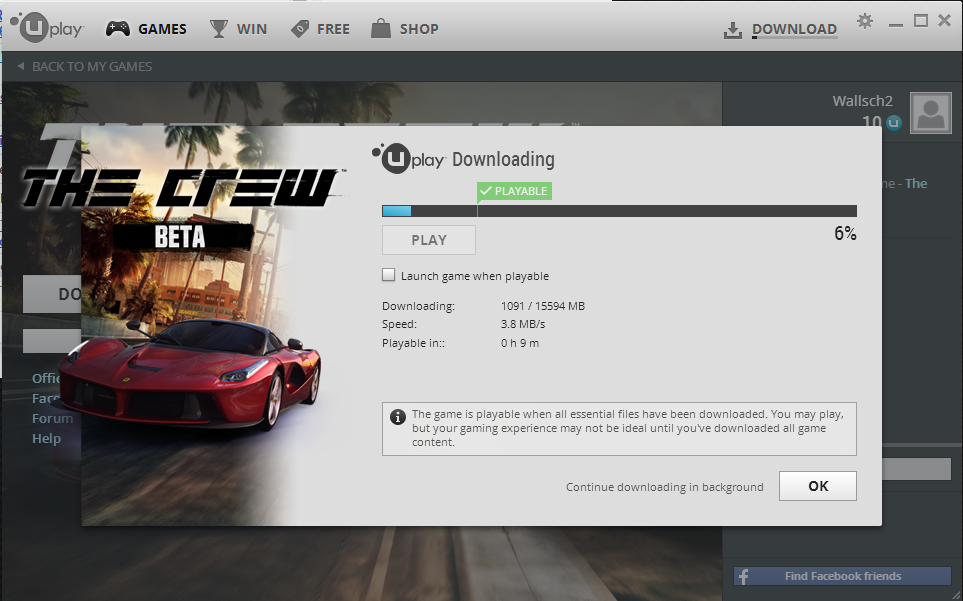The height and width of the screenshot is (601, 963).
Task: Open the GAMES tab
Action: coord(162,29)
